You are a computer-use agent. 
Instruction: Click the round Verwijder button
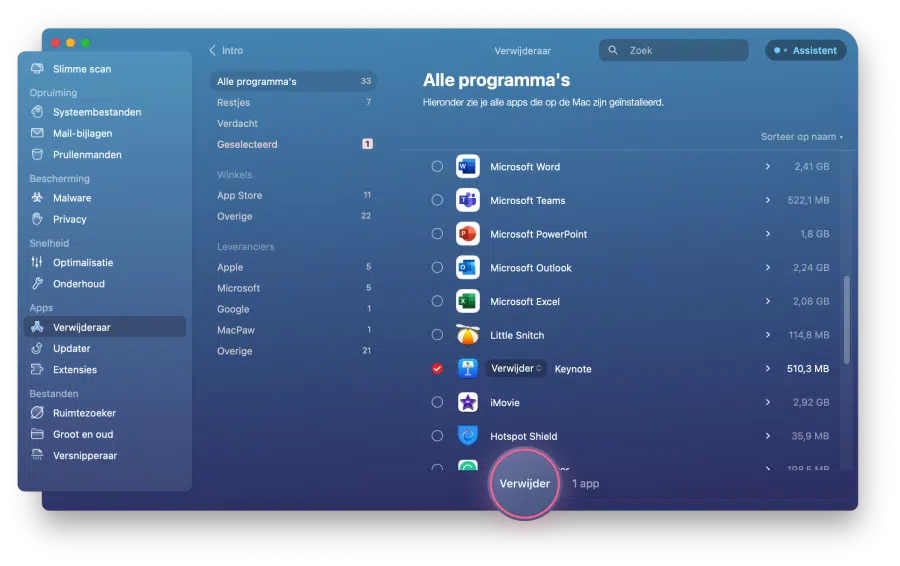pos(525,483)
